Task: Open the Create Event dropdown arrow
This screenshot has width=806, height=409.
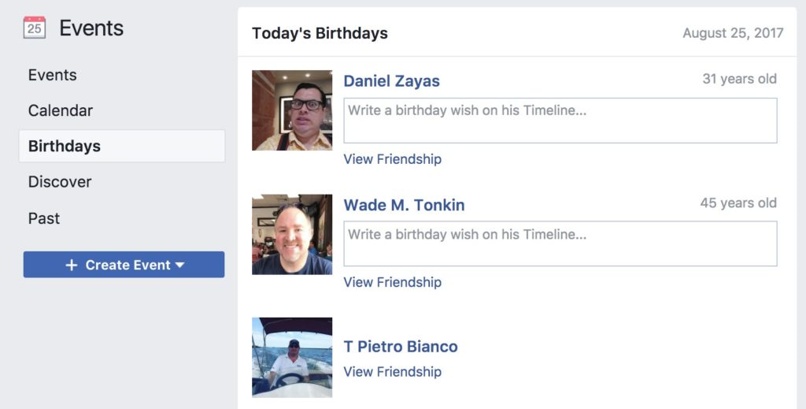Action: (180, 265)
